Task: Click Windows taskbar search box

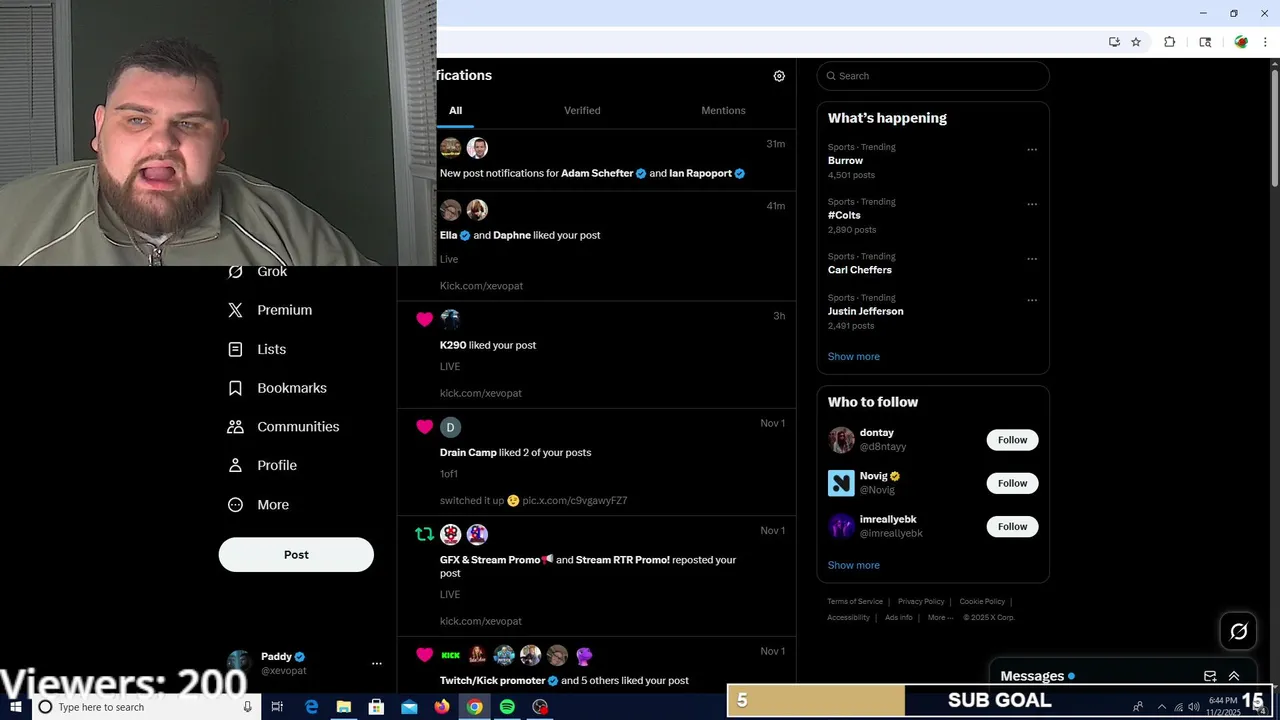Action: (146, 707)
